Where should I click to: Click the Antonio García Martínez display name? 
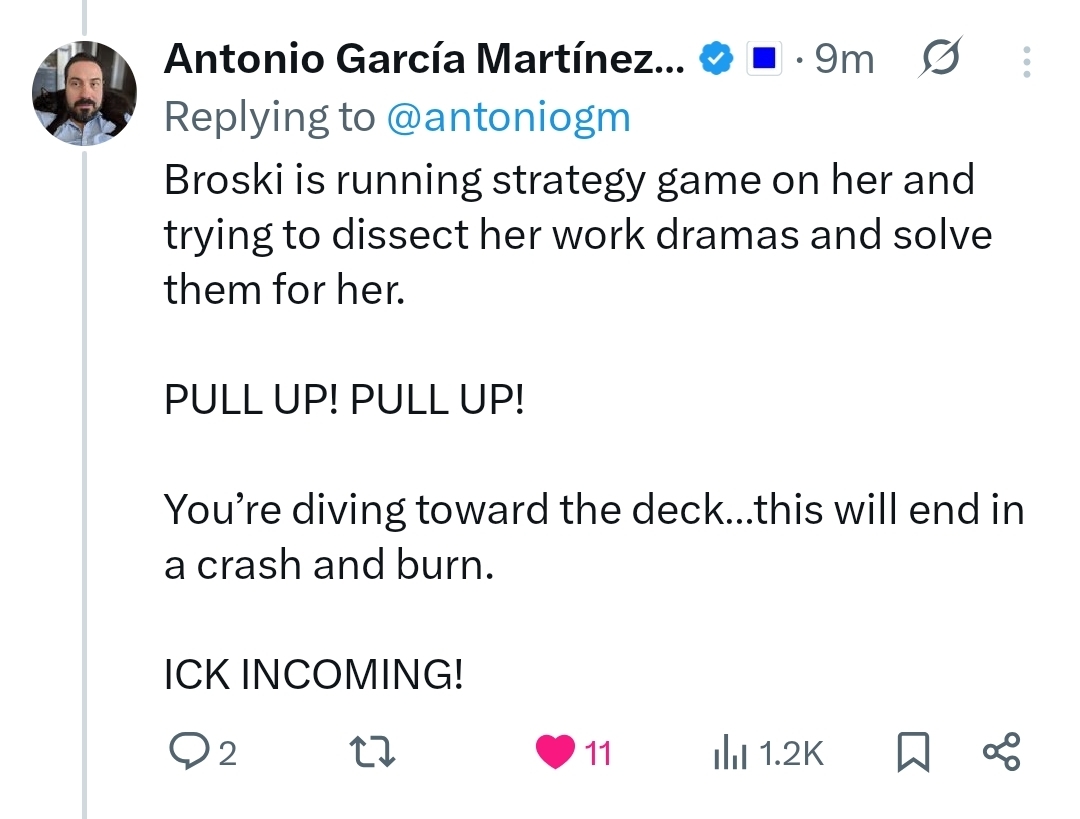coord(424,61)
